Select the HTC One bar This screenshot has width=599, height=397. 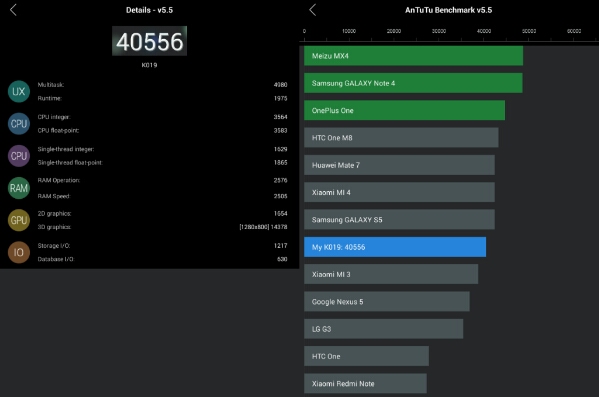[x=366, y=356]
